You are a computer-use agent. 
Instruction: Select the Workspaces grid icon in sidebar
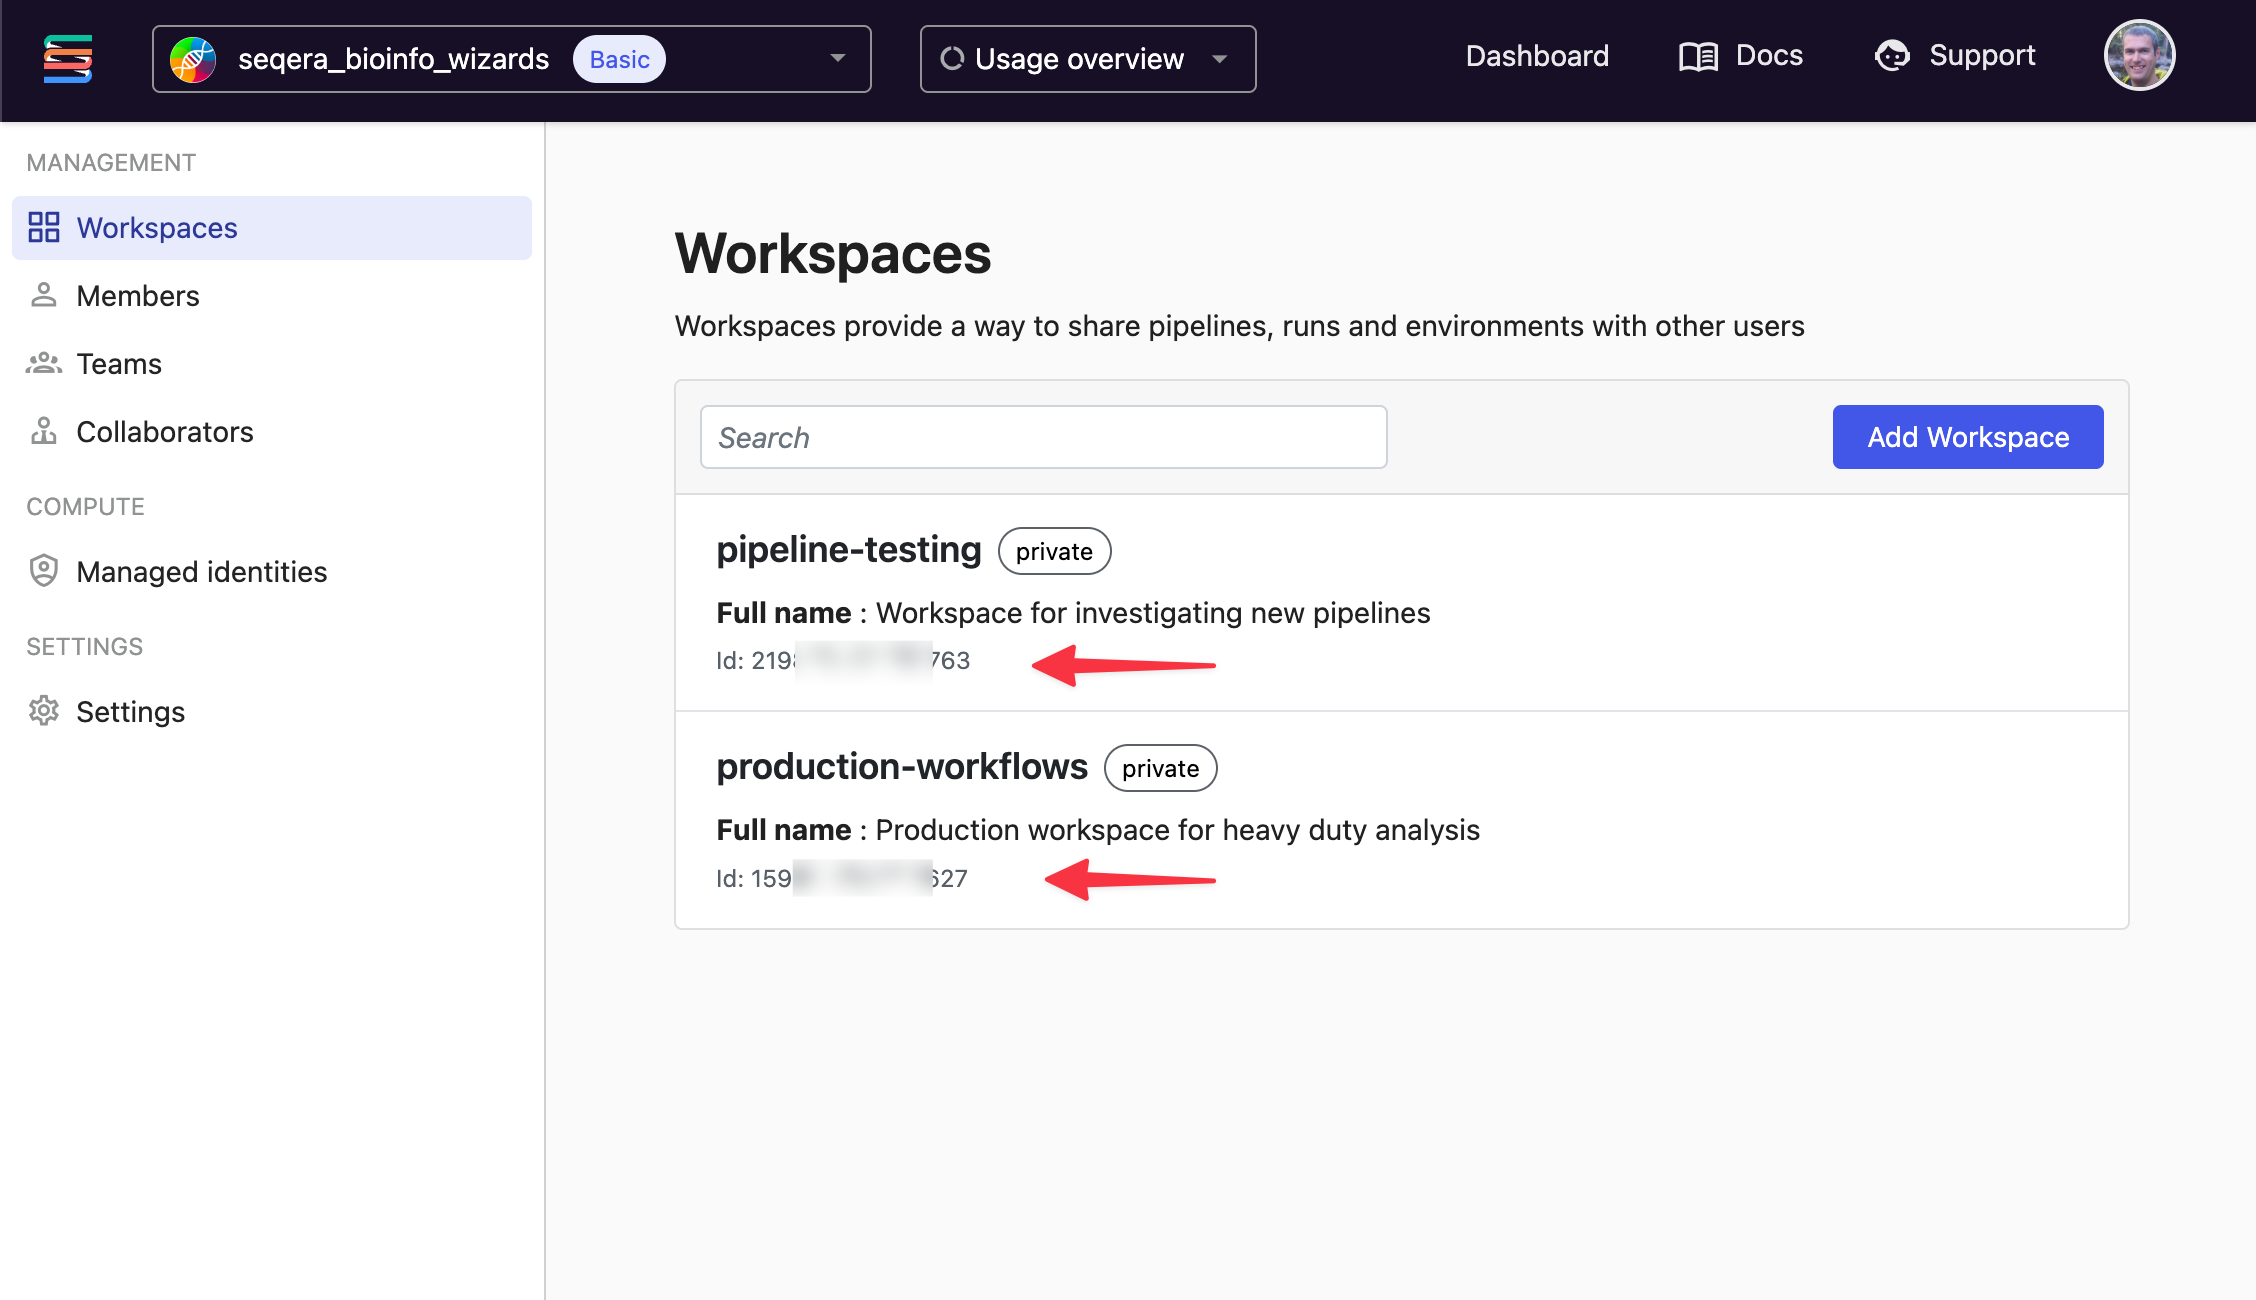coord(44,228)
